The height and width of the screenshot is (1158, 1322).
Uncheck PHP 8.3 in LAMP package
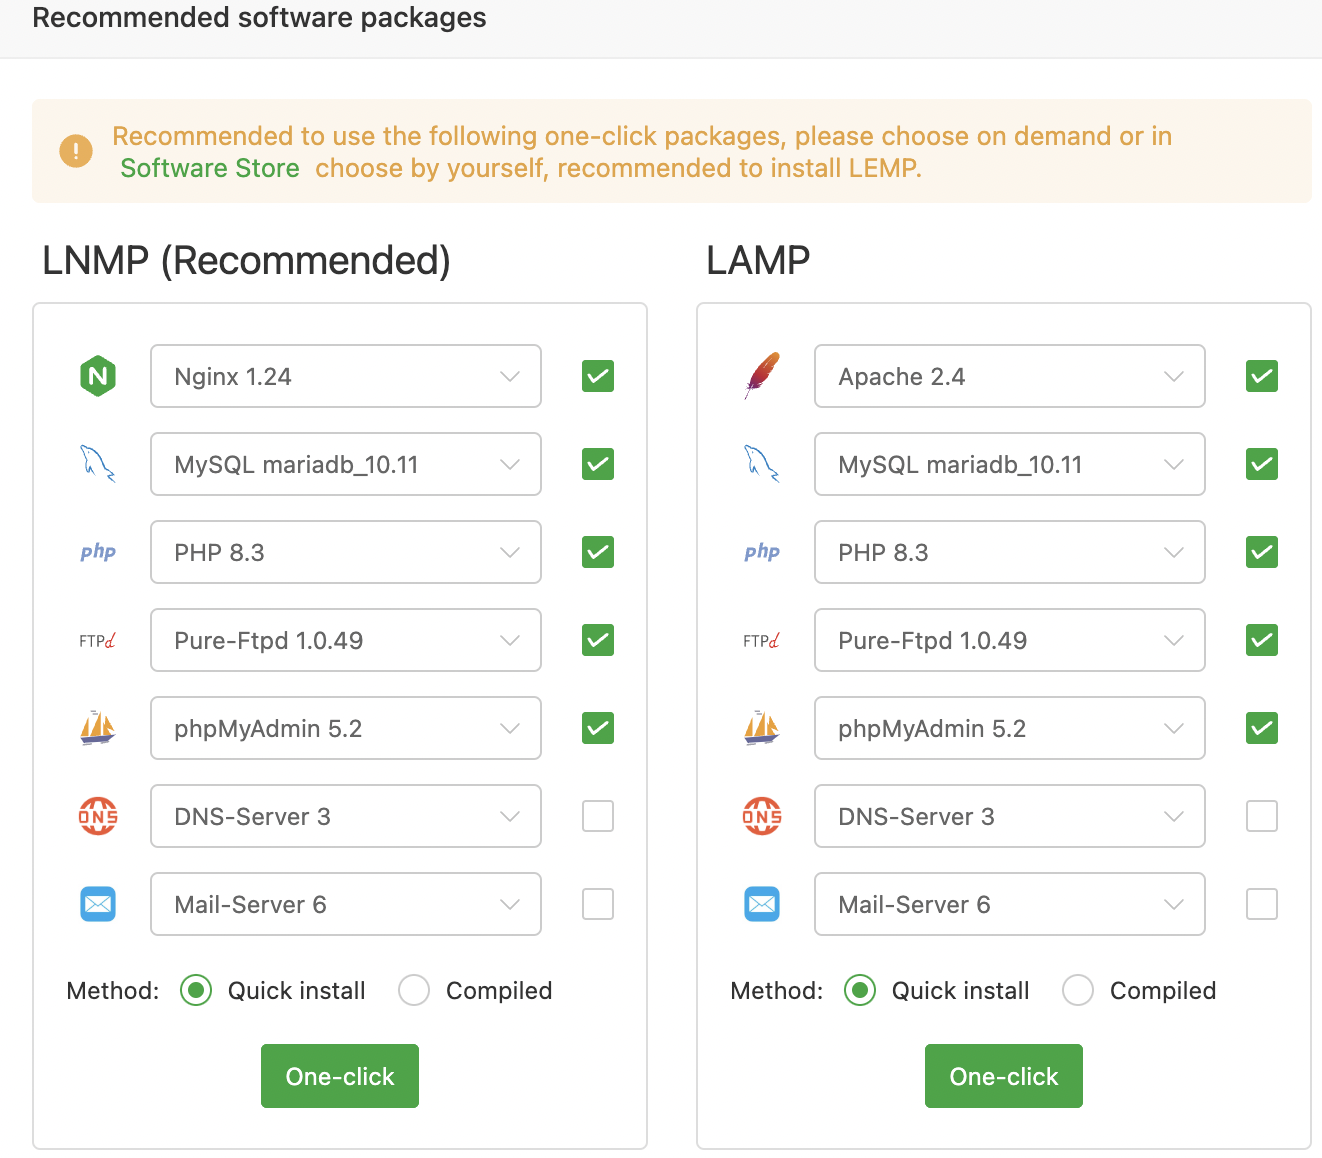[1262, 552]
